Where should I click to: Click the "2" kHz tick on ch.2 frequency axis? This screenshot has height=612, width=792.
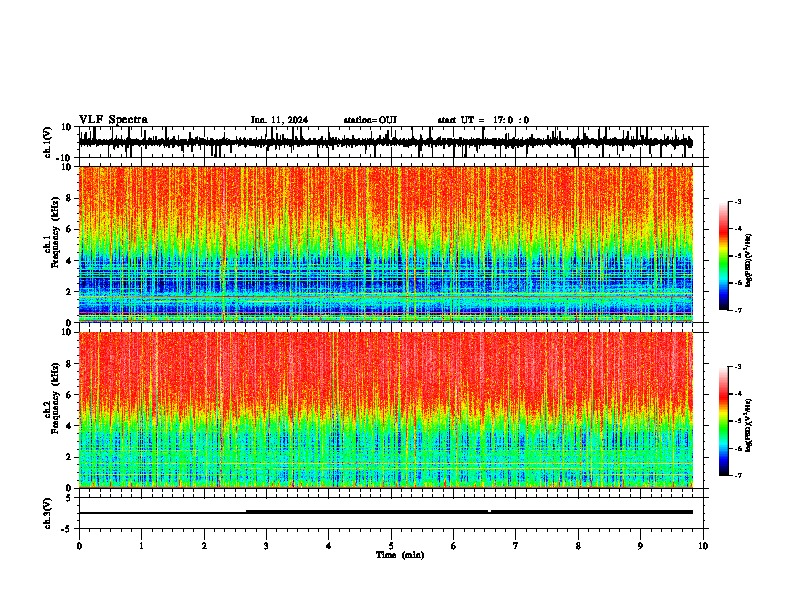(x=69, y=457)
